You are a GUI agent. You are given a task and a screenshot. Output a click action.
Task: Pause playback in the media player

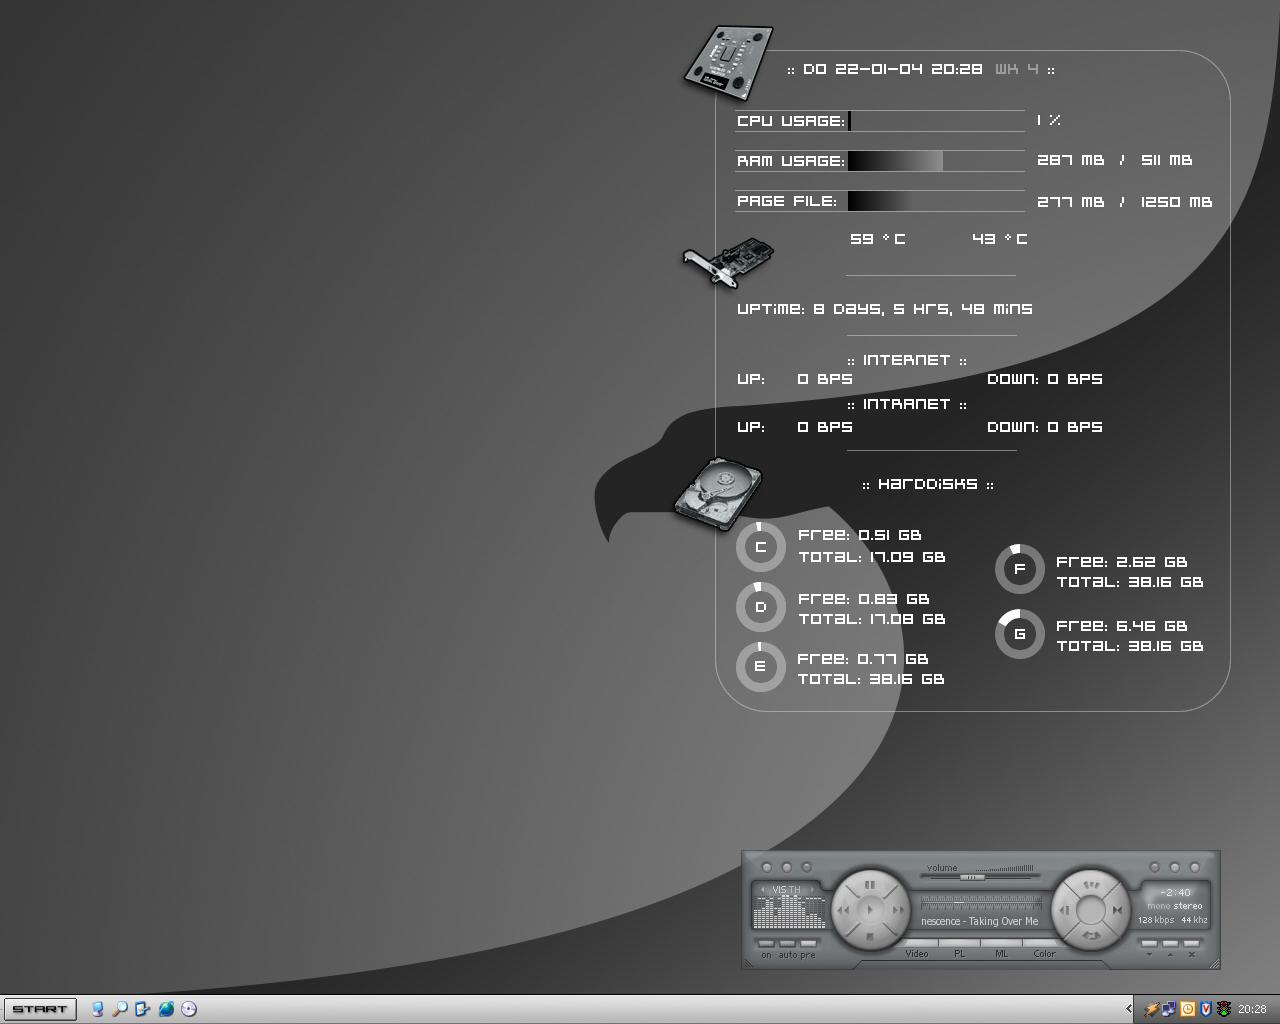point(870,885)
